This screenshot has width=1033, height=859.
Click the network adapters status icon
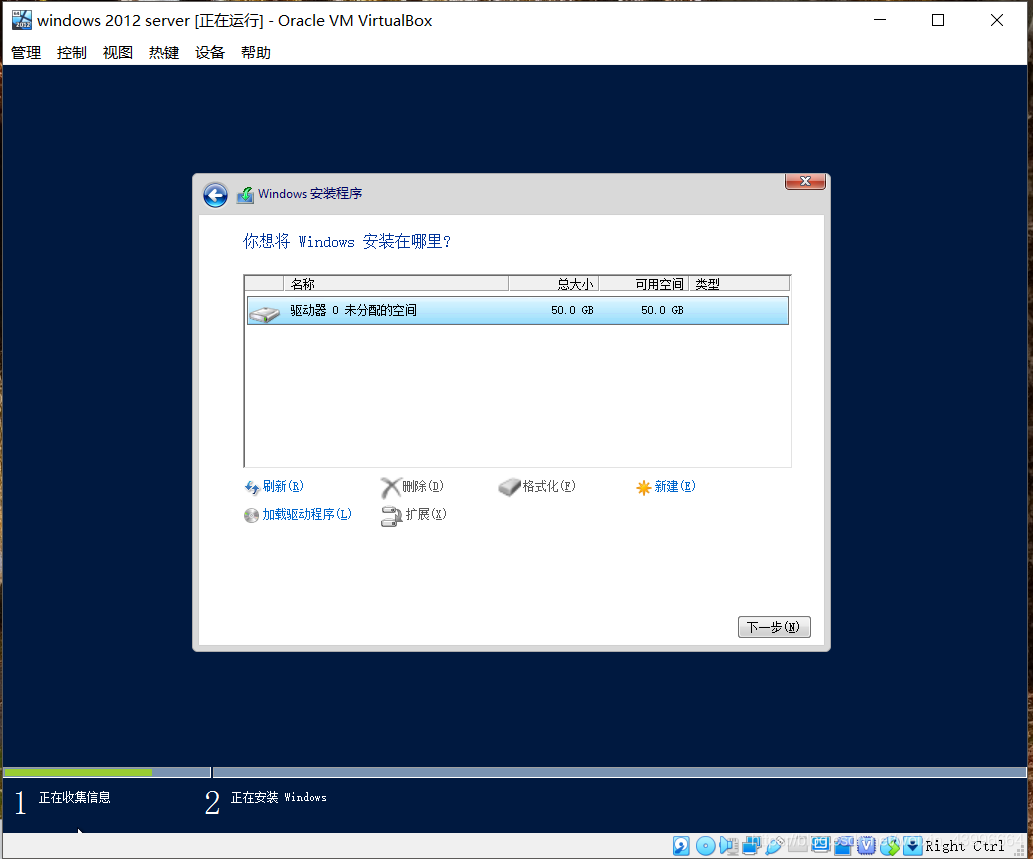pos(751,846)
